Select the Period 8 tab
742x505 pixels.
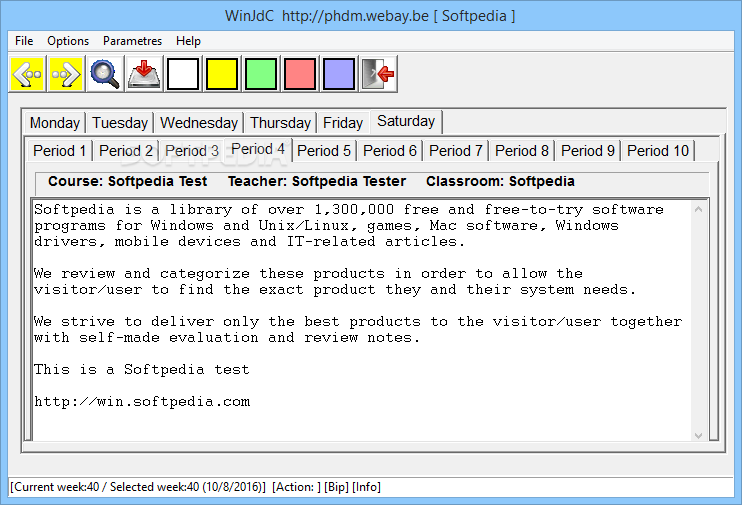522,151
